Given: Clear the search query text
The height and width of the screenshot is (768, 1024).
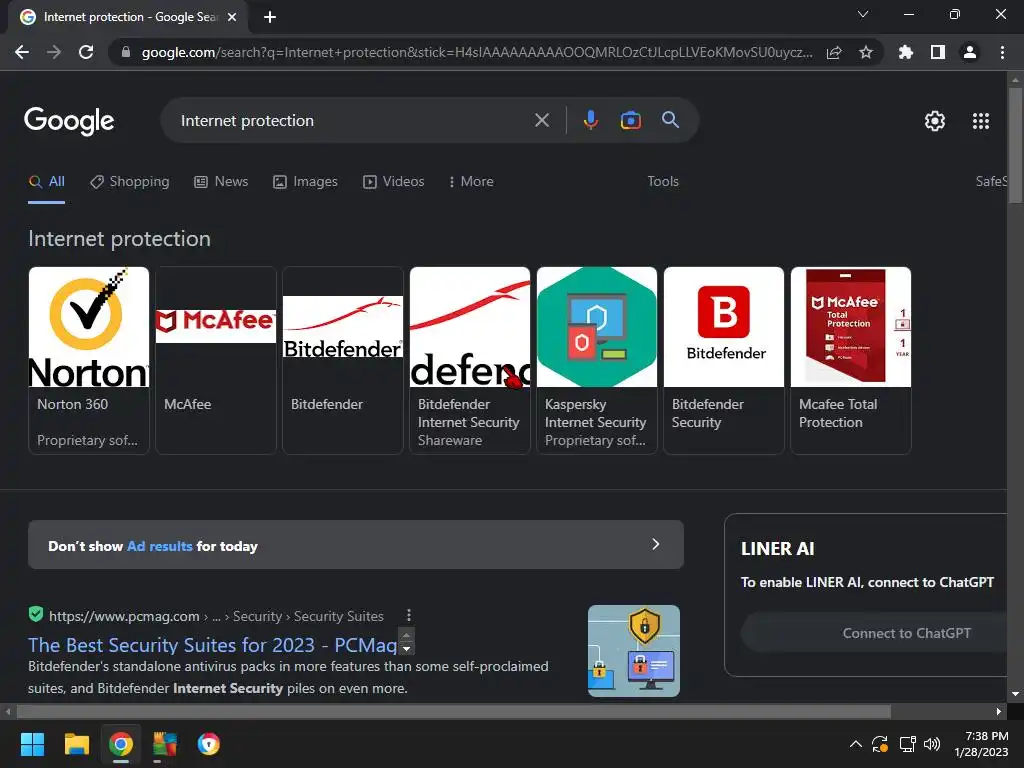Looking at the screenshot, I should click(x=542, y=120).
